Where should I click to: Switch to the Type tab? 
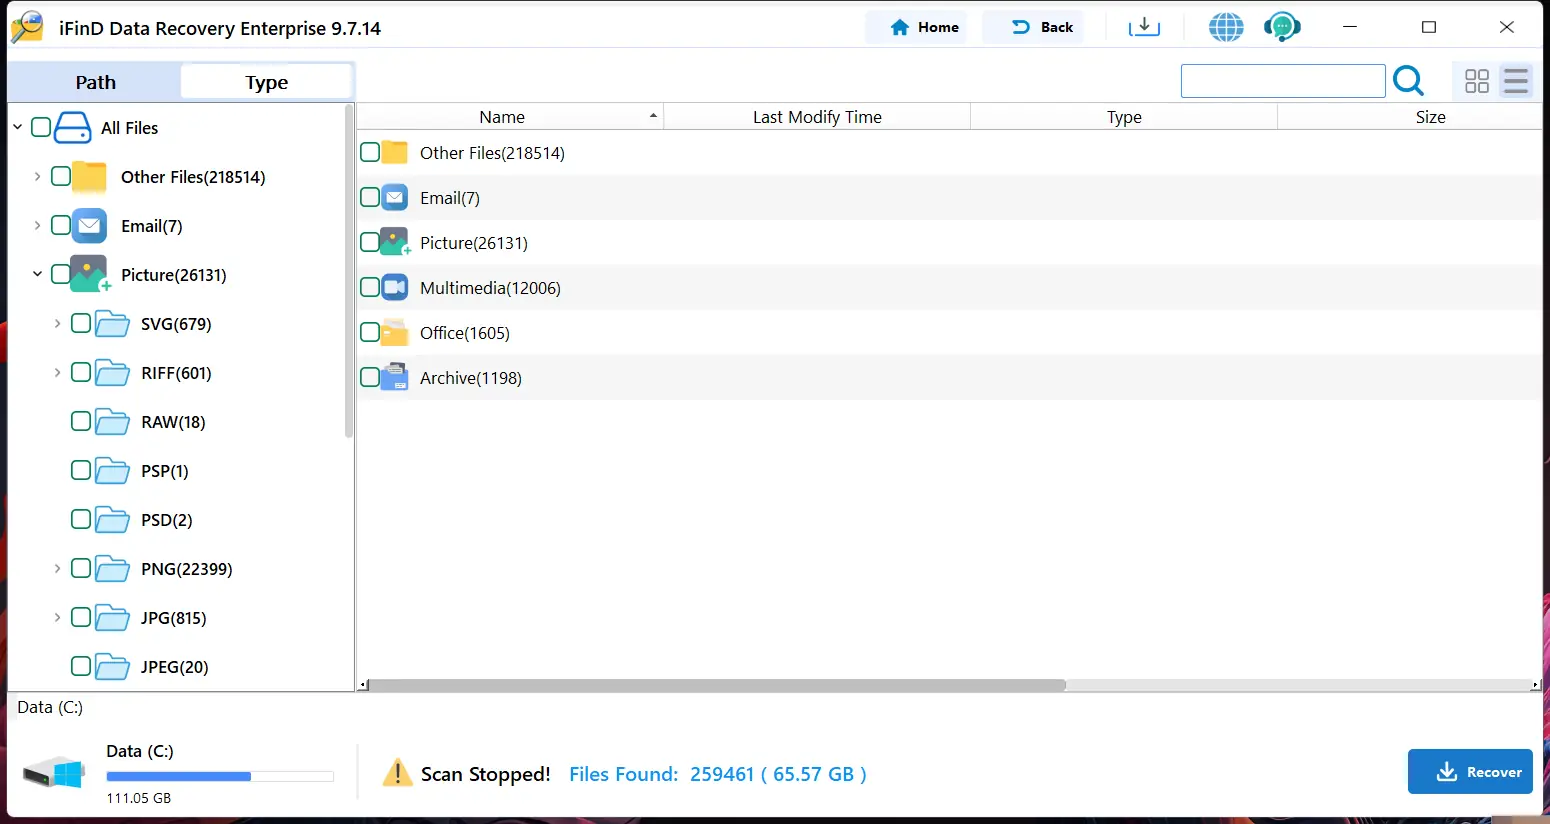(x=266, y=82)
